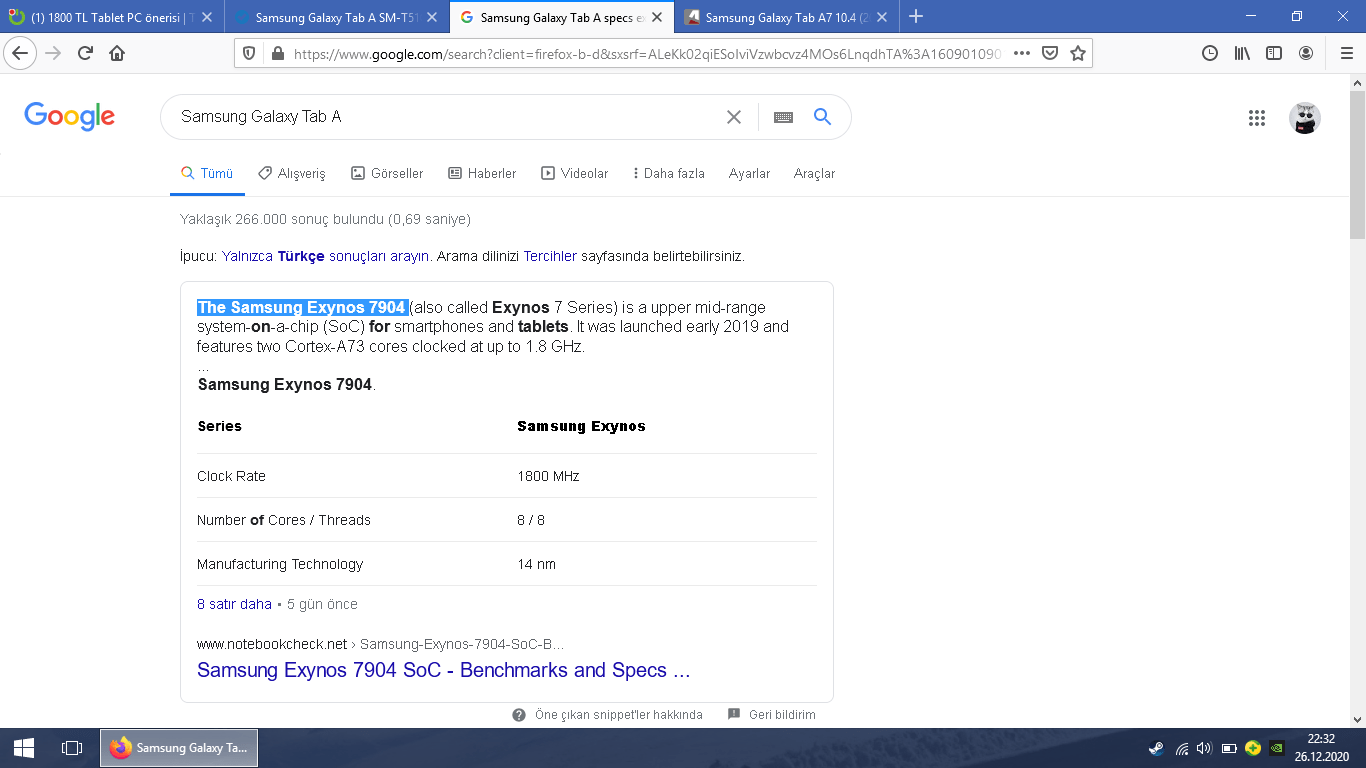1366x768 pixels.
Task: Click the Firefox address bar URL
Action: pyautogui.click(x=648, y=53)
